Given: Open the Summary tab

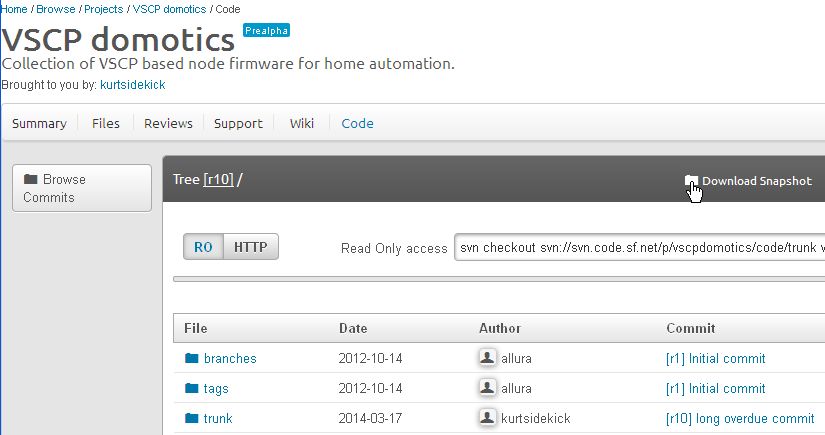Looking at the screenshot, I should pyautogui.click(x=39, y=124).
